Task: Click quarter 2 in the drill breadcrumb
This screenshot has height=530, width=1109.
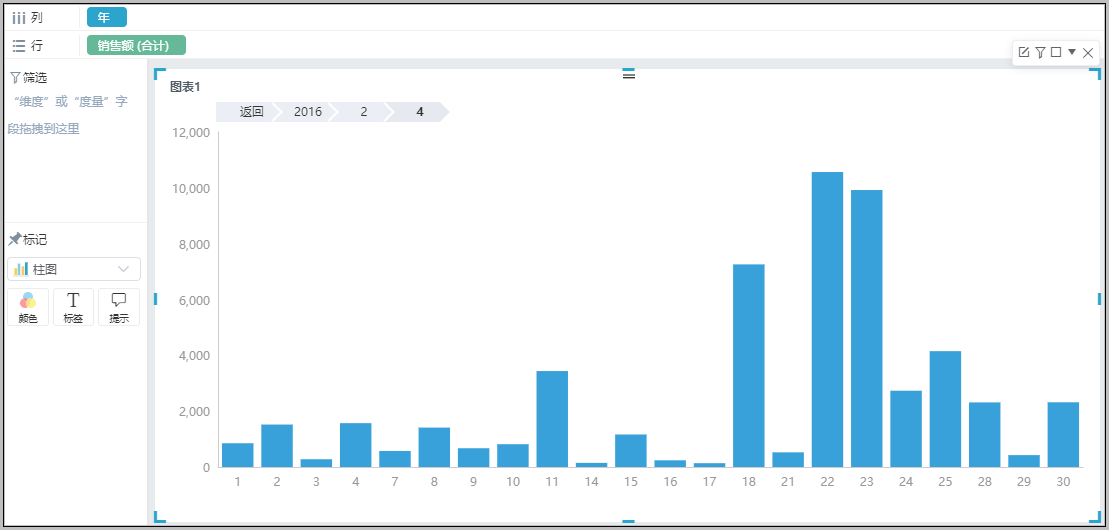Action: 364,112
